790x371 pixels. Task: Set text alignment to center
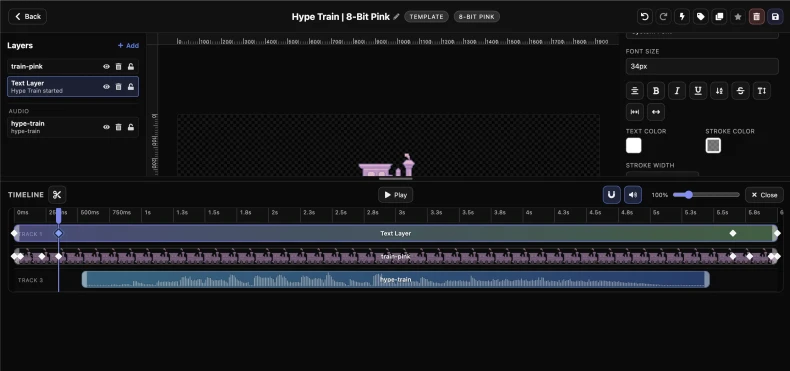click(x=634, y=91)
